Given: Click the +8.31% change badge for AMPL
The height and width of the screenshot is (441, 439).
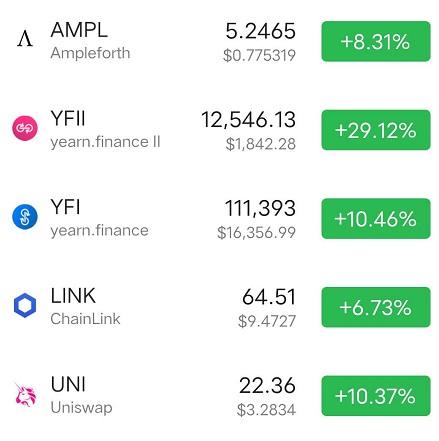Looking at the screenshot, I should pos(376,41).
